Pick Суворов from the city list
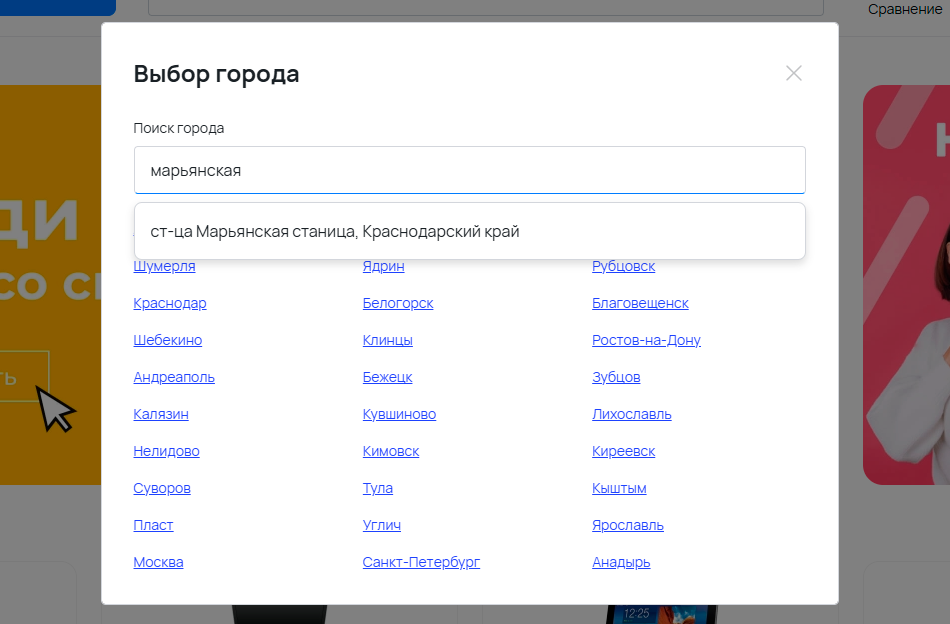This screenshot has width=950, height=624. point(162,488)
